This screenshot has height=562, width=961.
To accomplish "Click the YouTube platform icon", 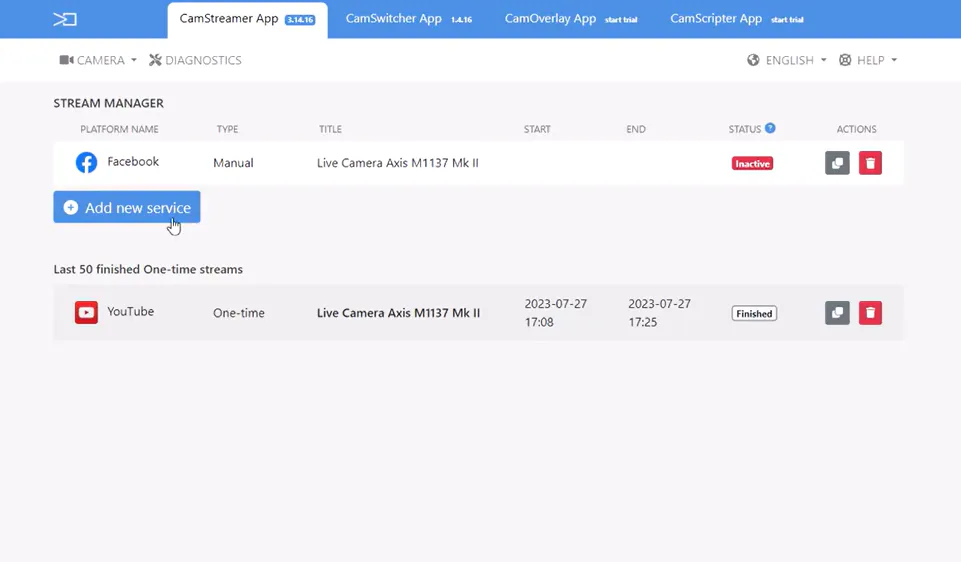I will point(86,313).
